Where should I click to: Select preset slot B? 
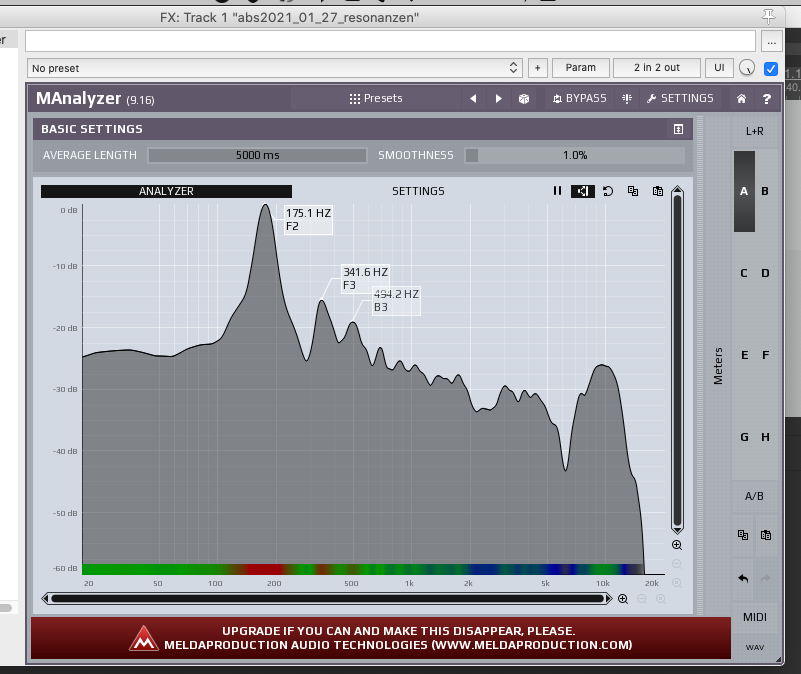pyautogui.click(x=765, y=191)
